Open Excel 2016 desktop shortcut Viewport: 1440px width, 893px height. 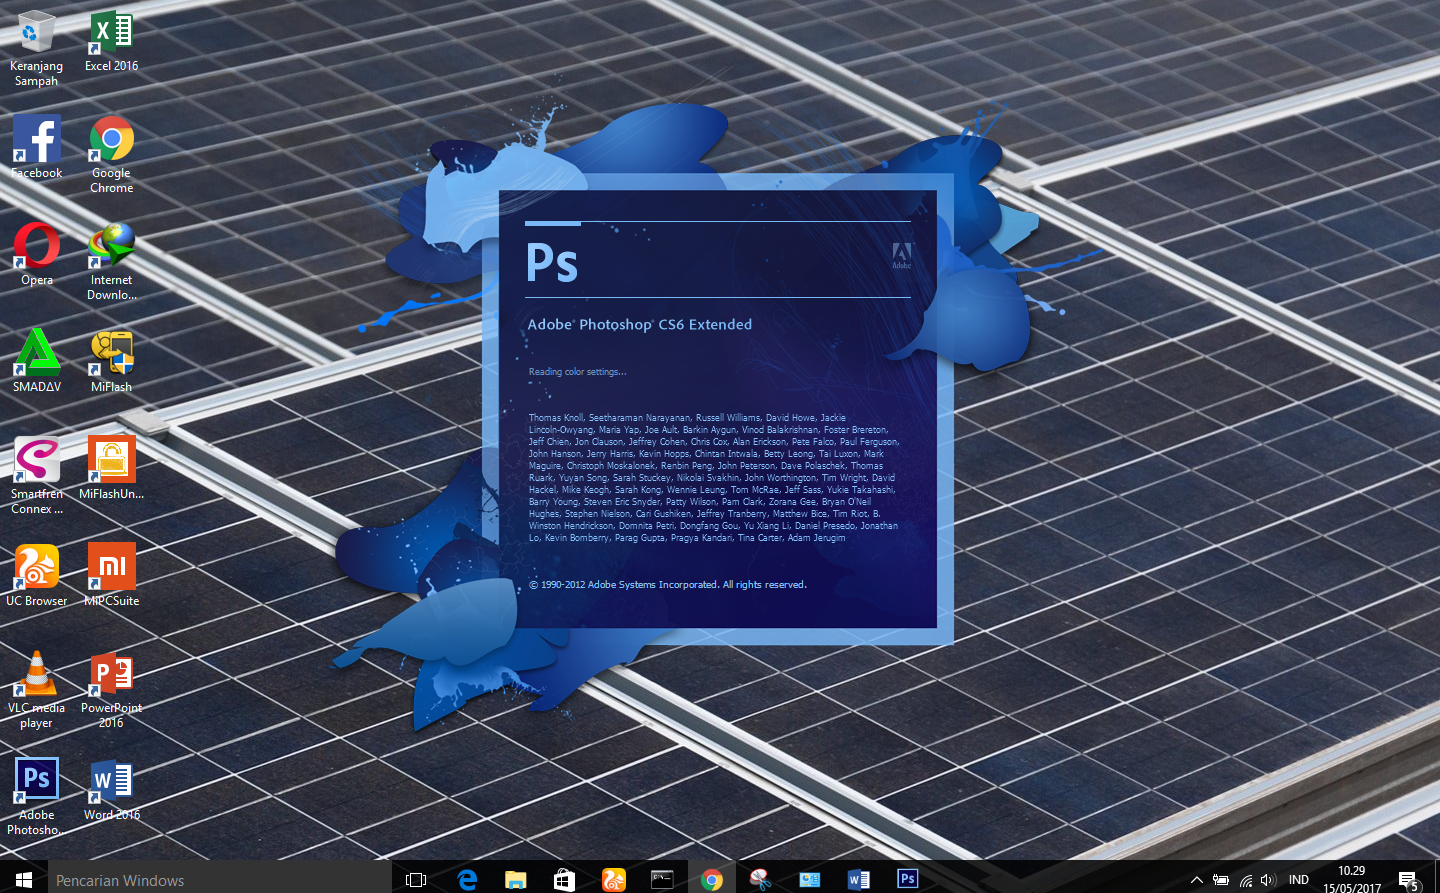coord(111,41)
